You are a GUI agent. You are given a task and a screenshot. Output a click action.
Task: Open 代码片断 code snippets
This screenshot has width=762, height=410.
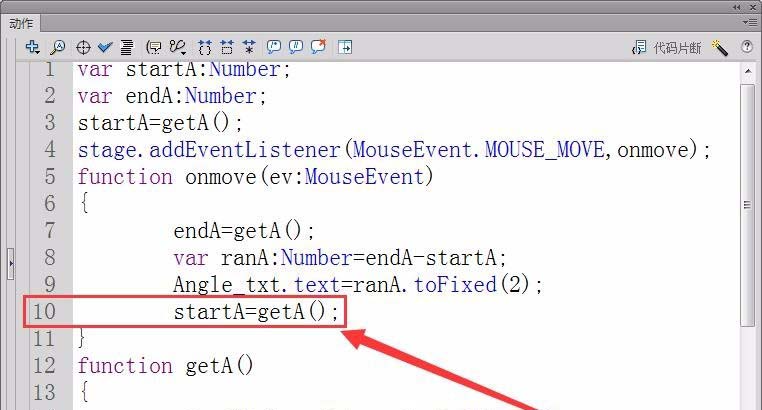coord(667,48)
